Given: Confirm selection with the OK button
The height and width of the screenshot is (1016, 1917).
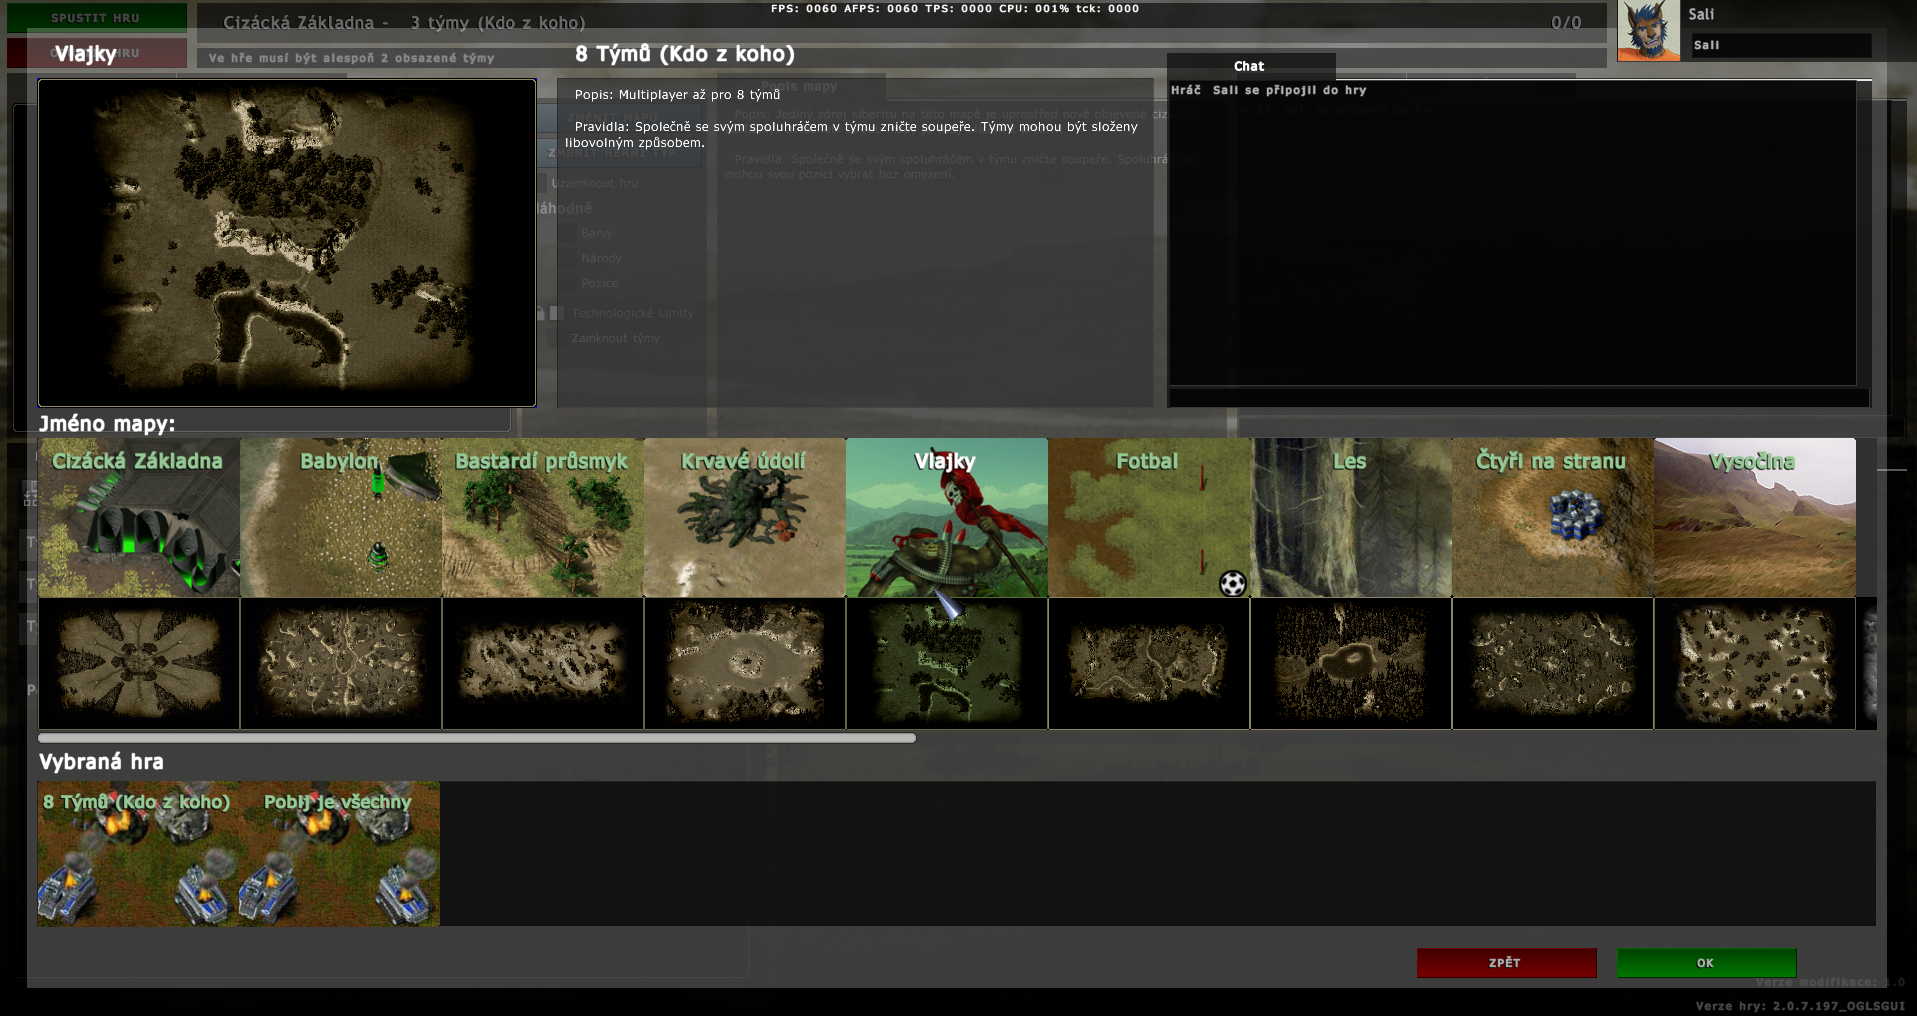Looking at the screenshot, I should 1706,963.
